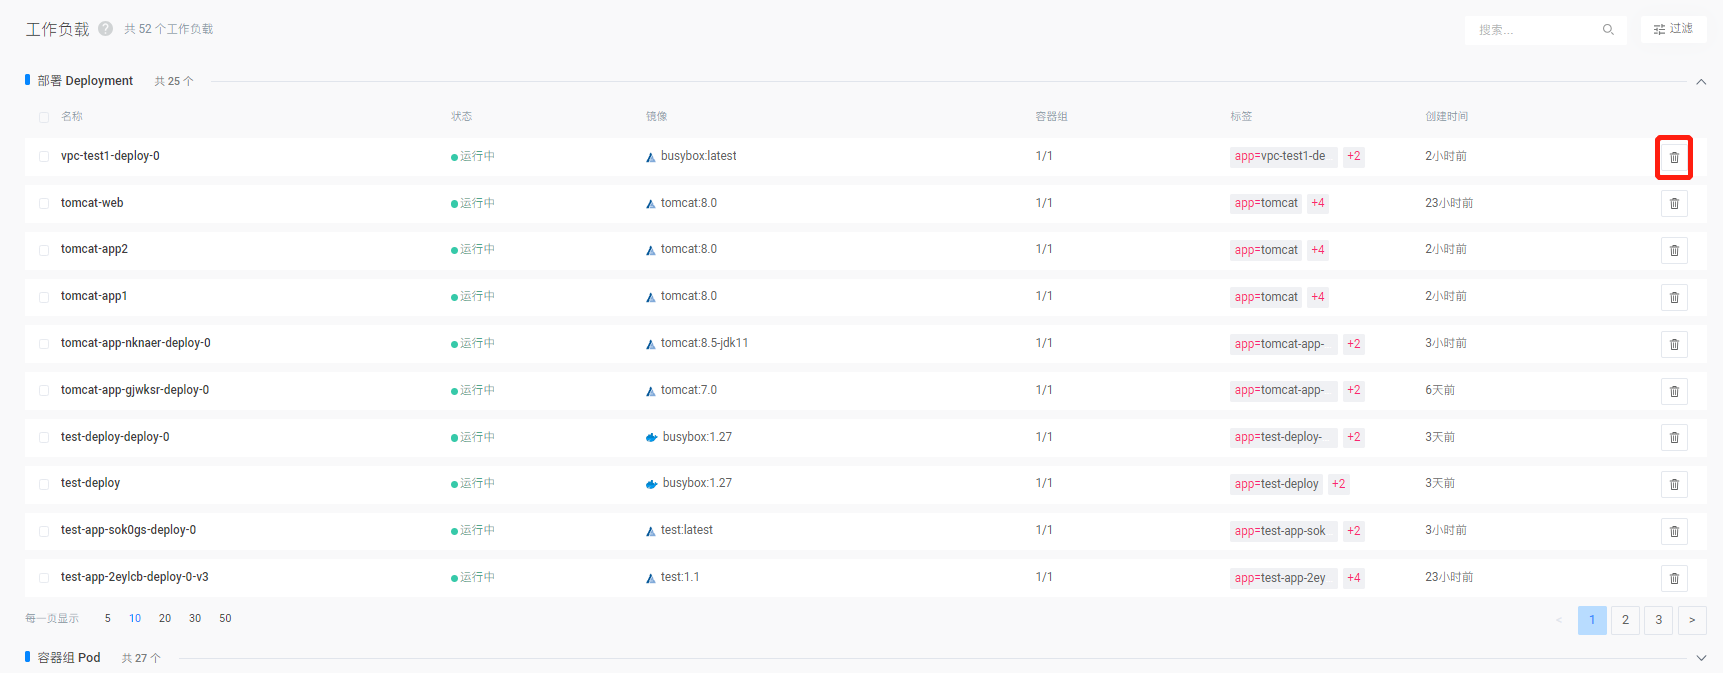Jump to page 3 of the list
This screenshot has height=673, width=1723.
point(1658,620)
